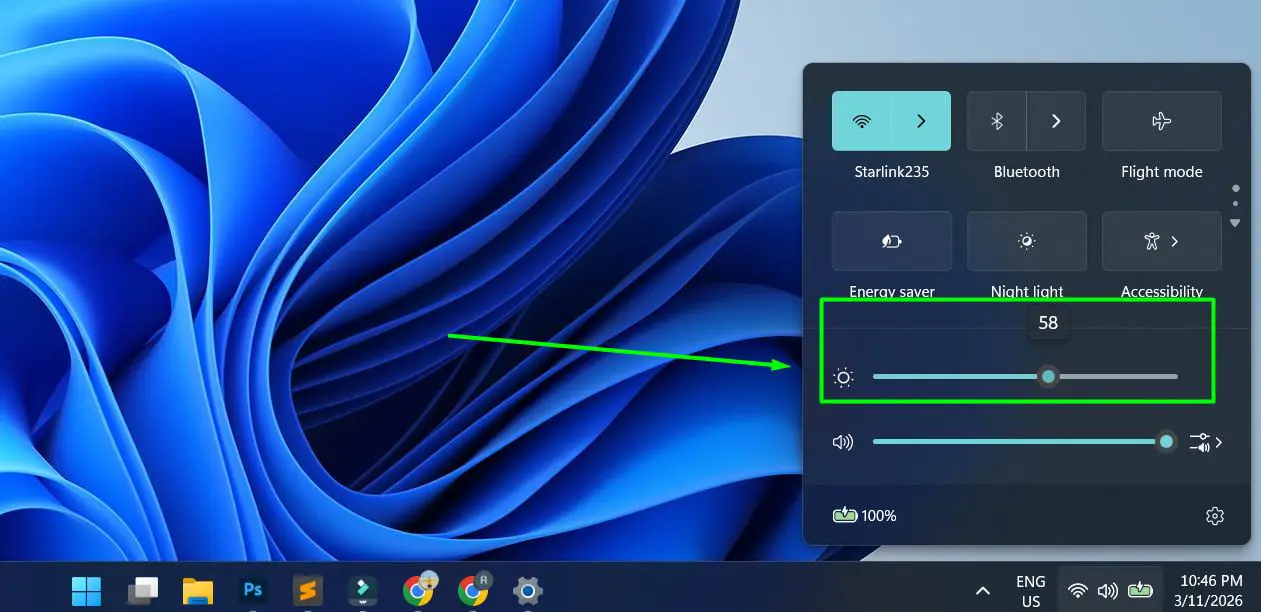The image size is (1261, 612).
Task: Expand the Wi-Fi networks list
Action: [921, 120]
